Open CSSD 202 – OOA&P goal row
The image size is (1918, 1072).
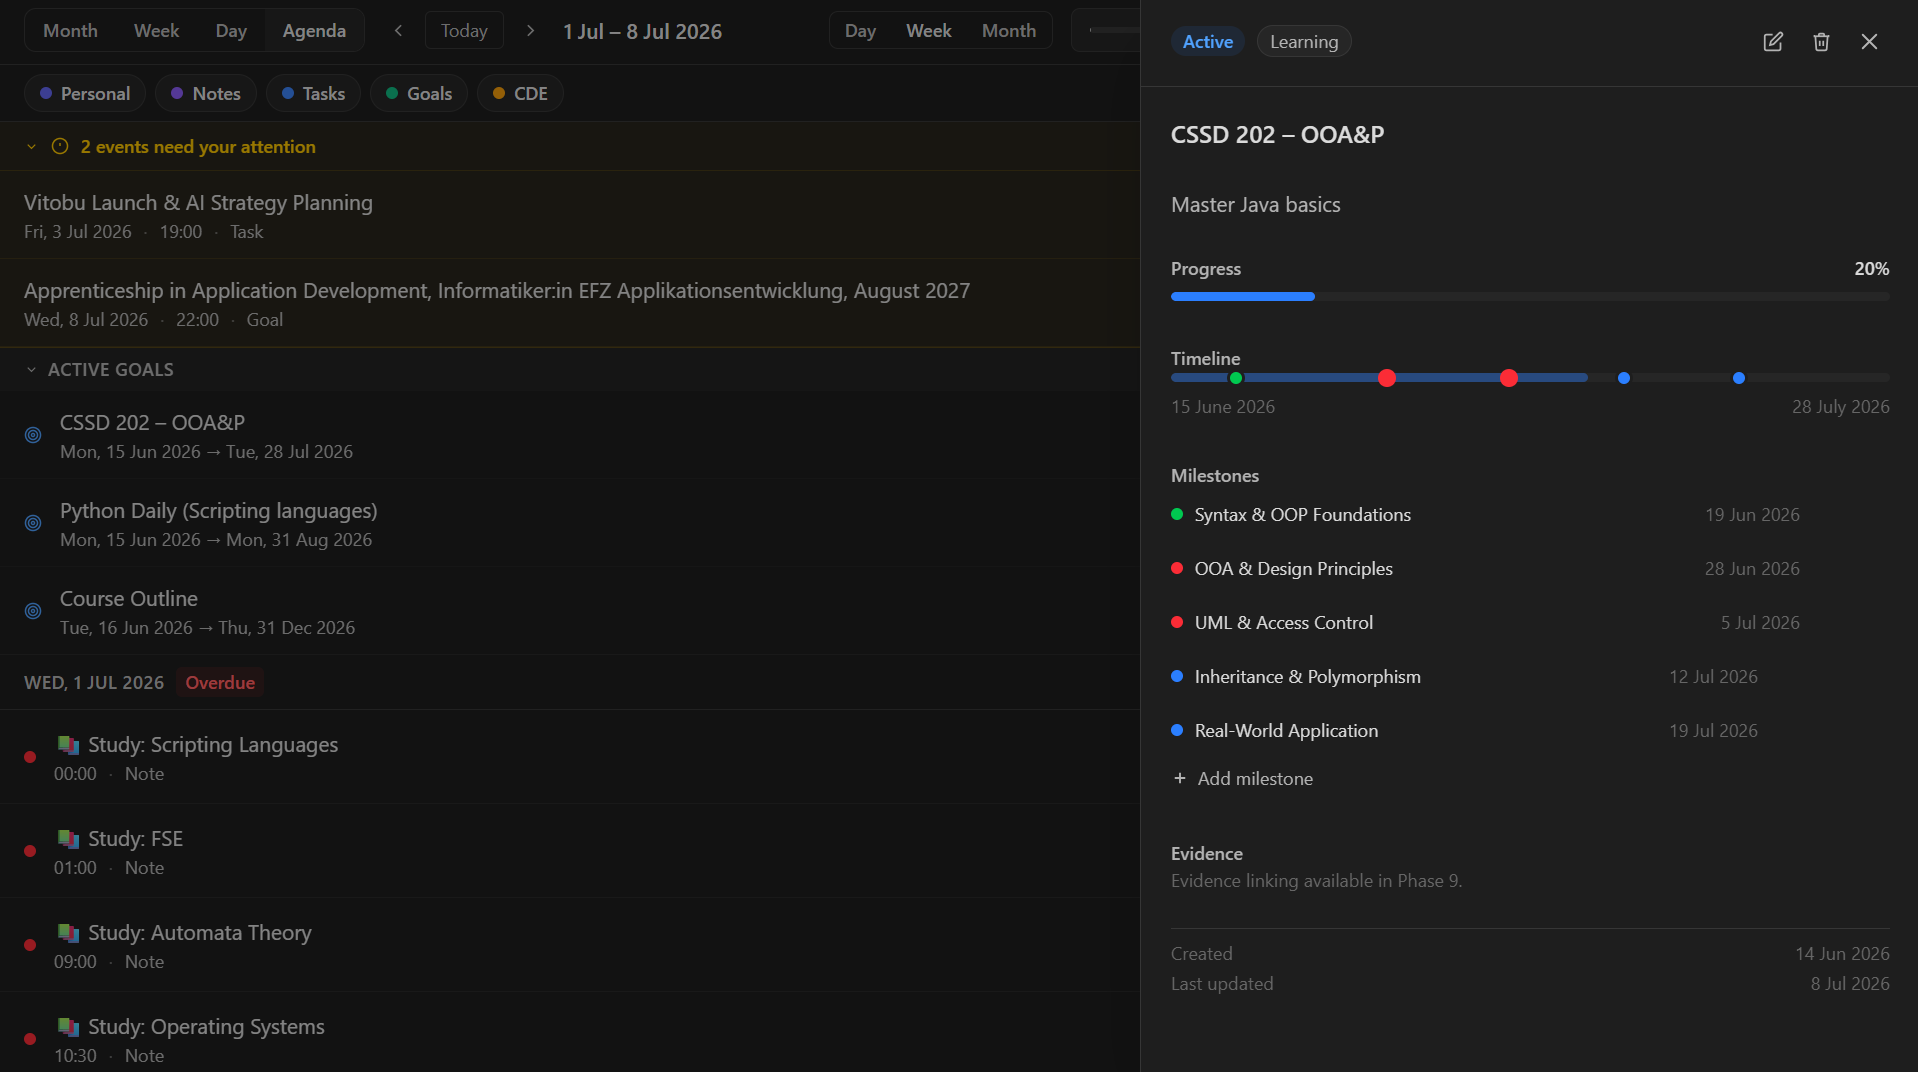tap(570, 435)
